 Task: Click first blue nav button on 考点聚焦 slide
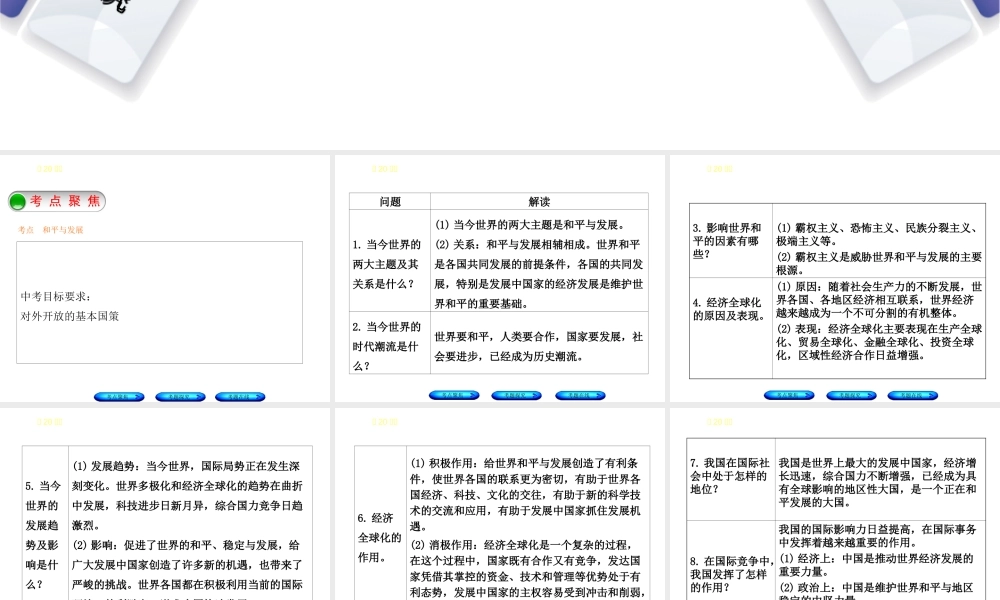tap(119, 397)
